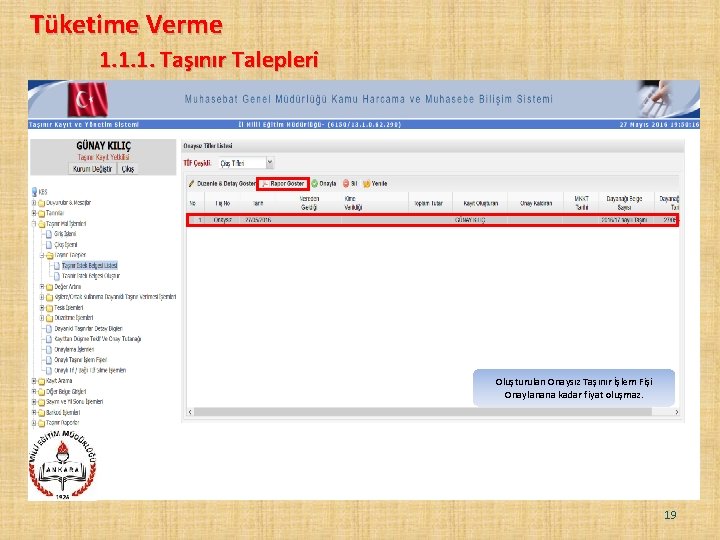Expand the Değer Artırımı folder
The height and width of the screenshot is (540, 720).
(42, 287)
